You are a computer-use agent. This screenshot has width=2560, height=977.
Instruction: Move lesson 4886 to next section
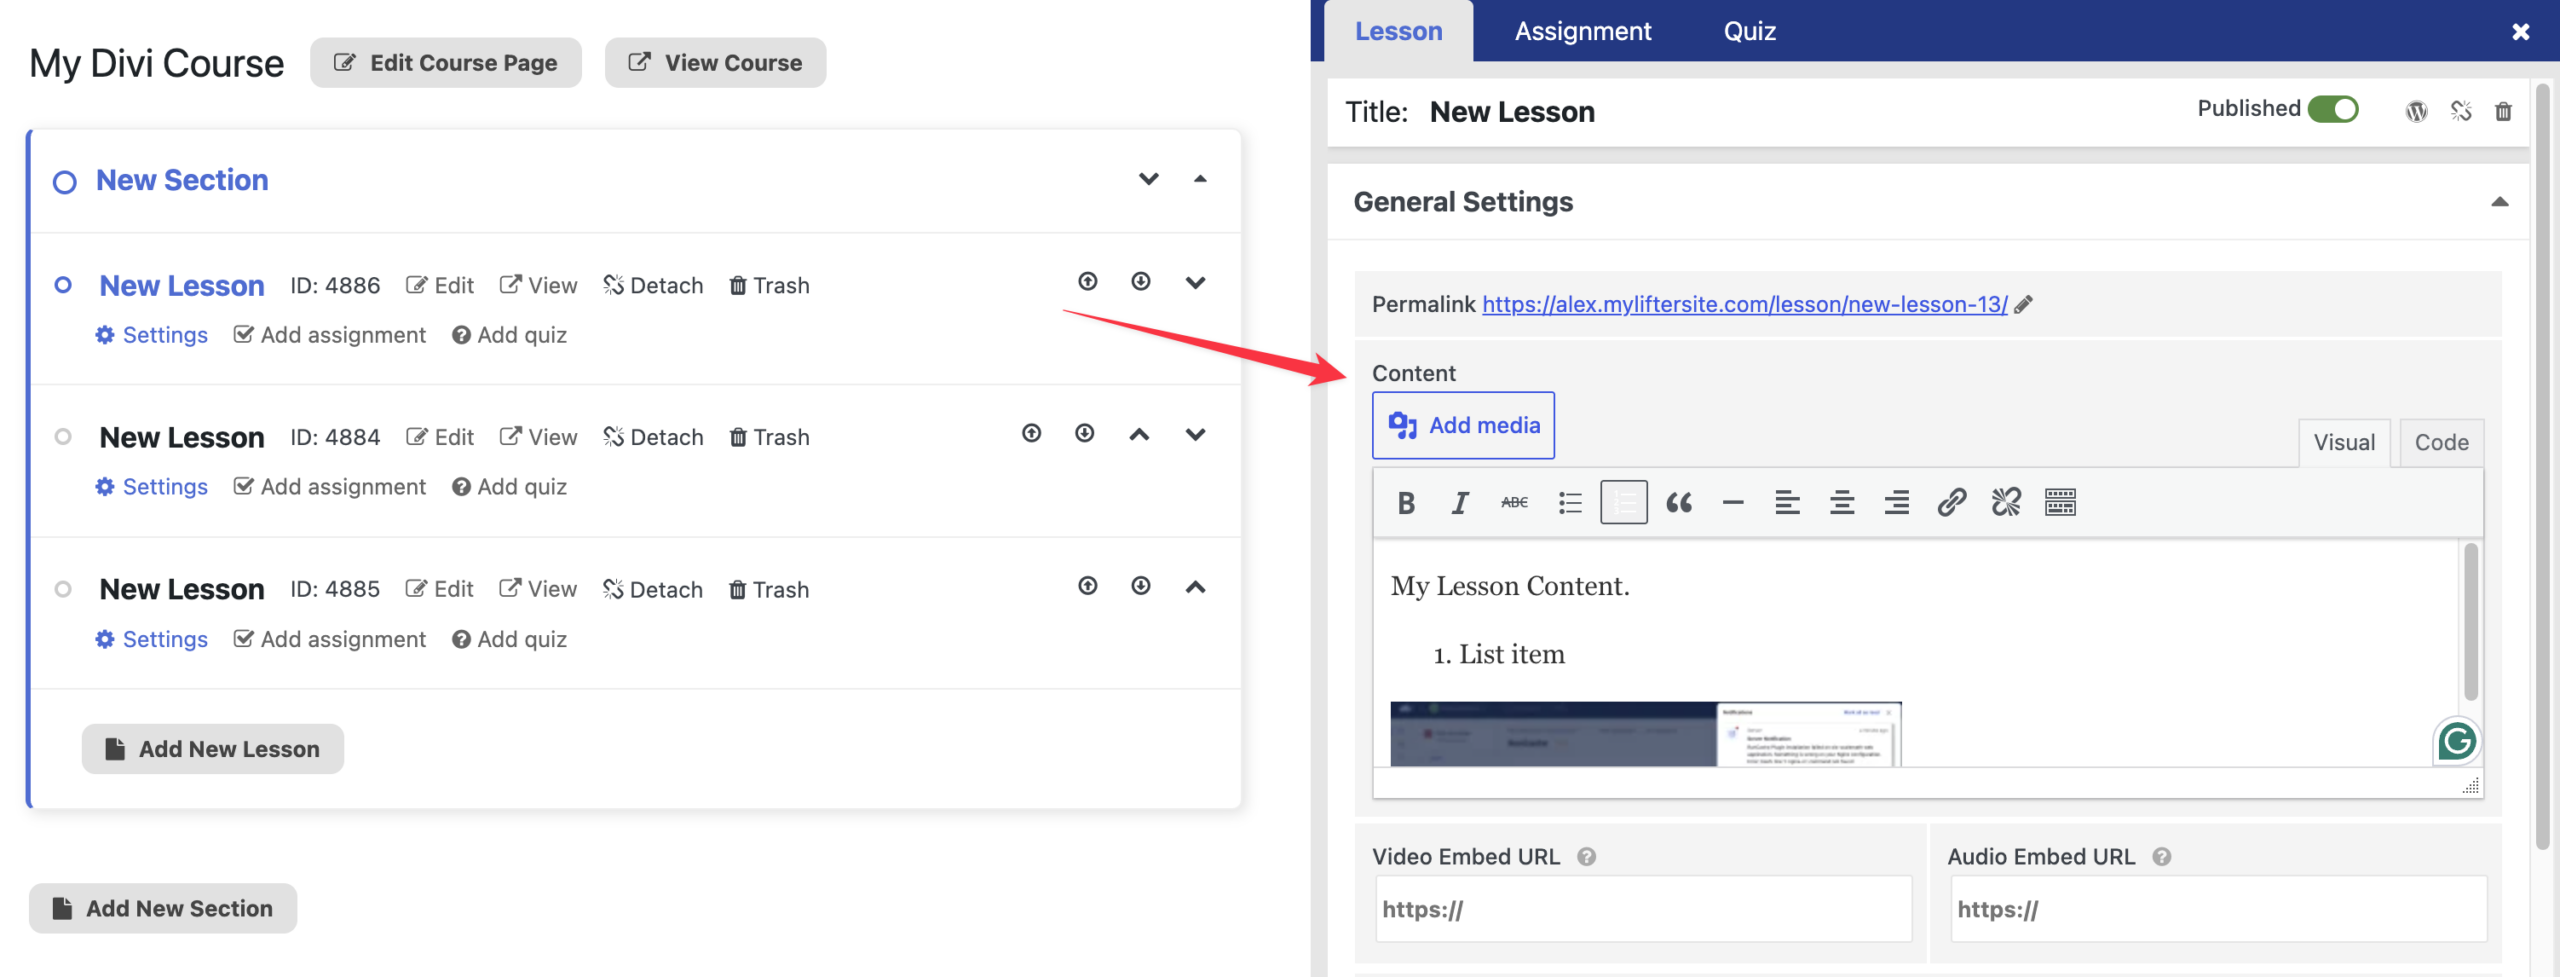click(1141, 282)
